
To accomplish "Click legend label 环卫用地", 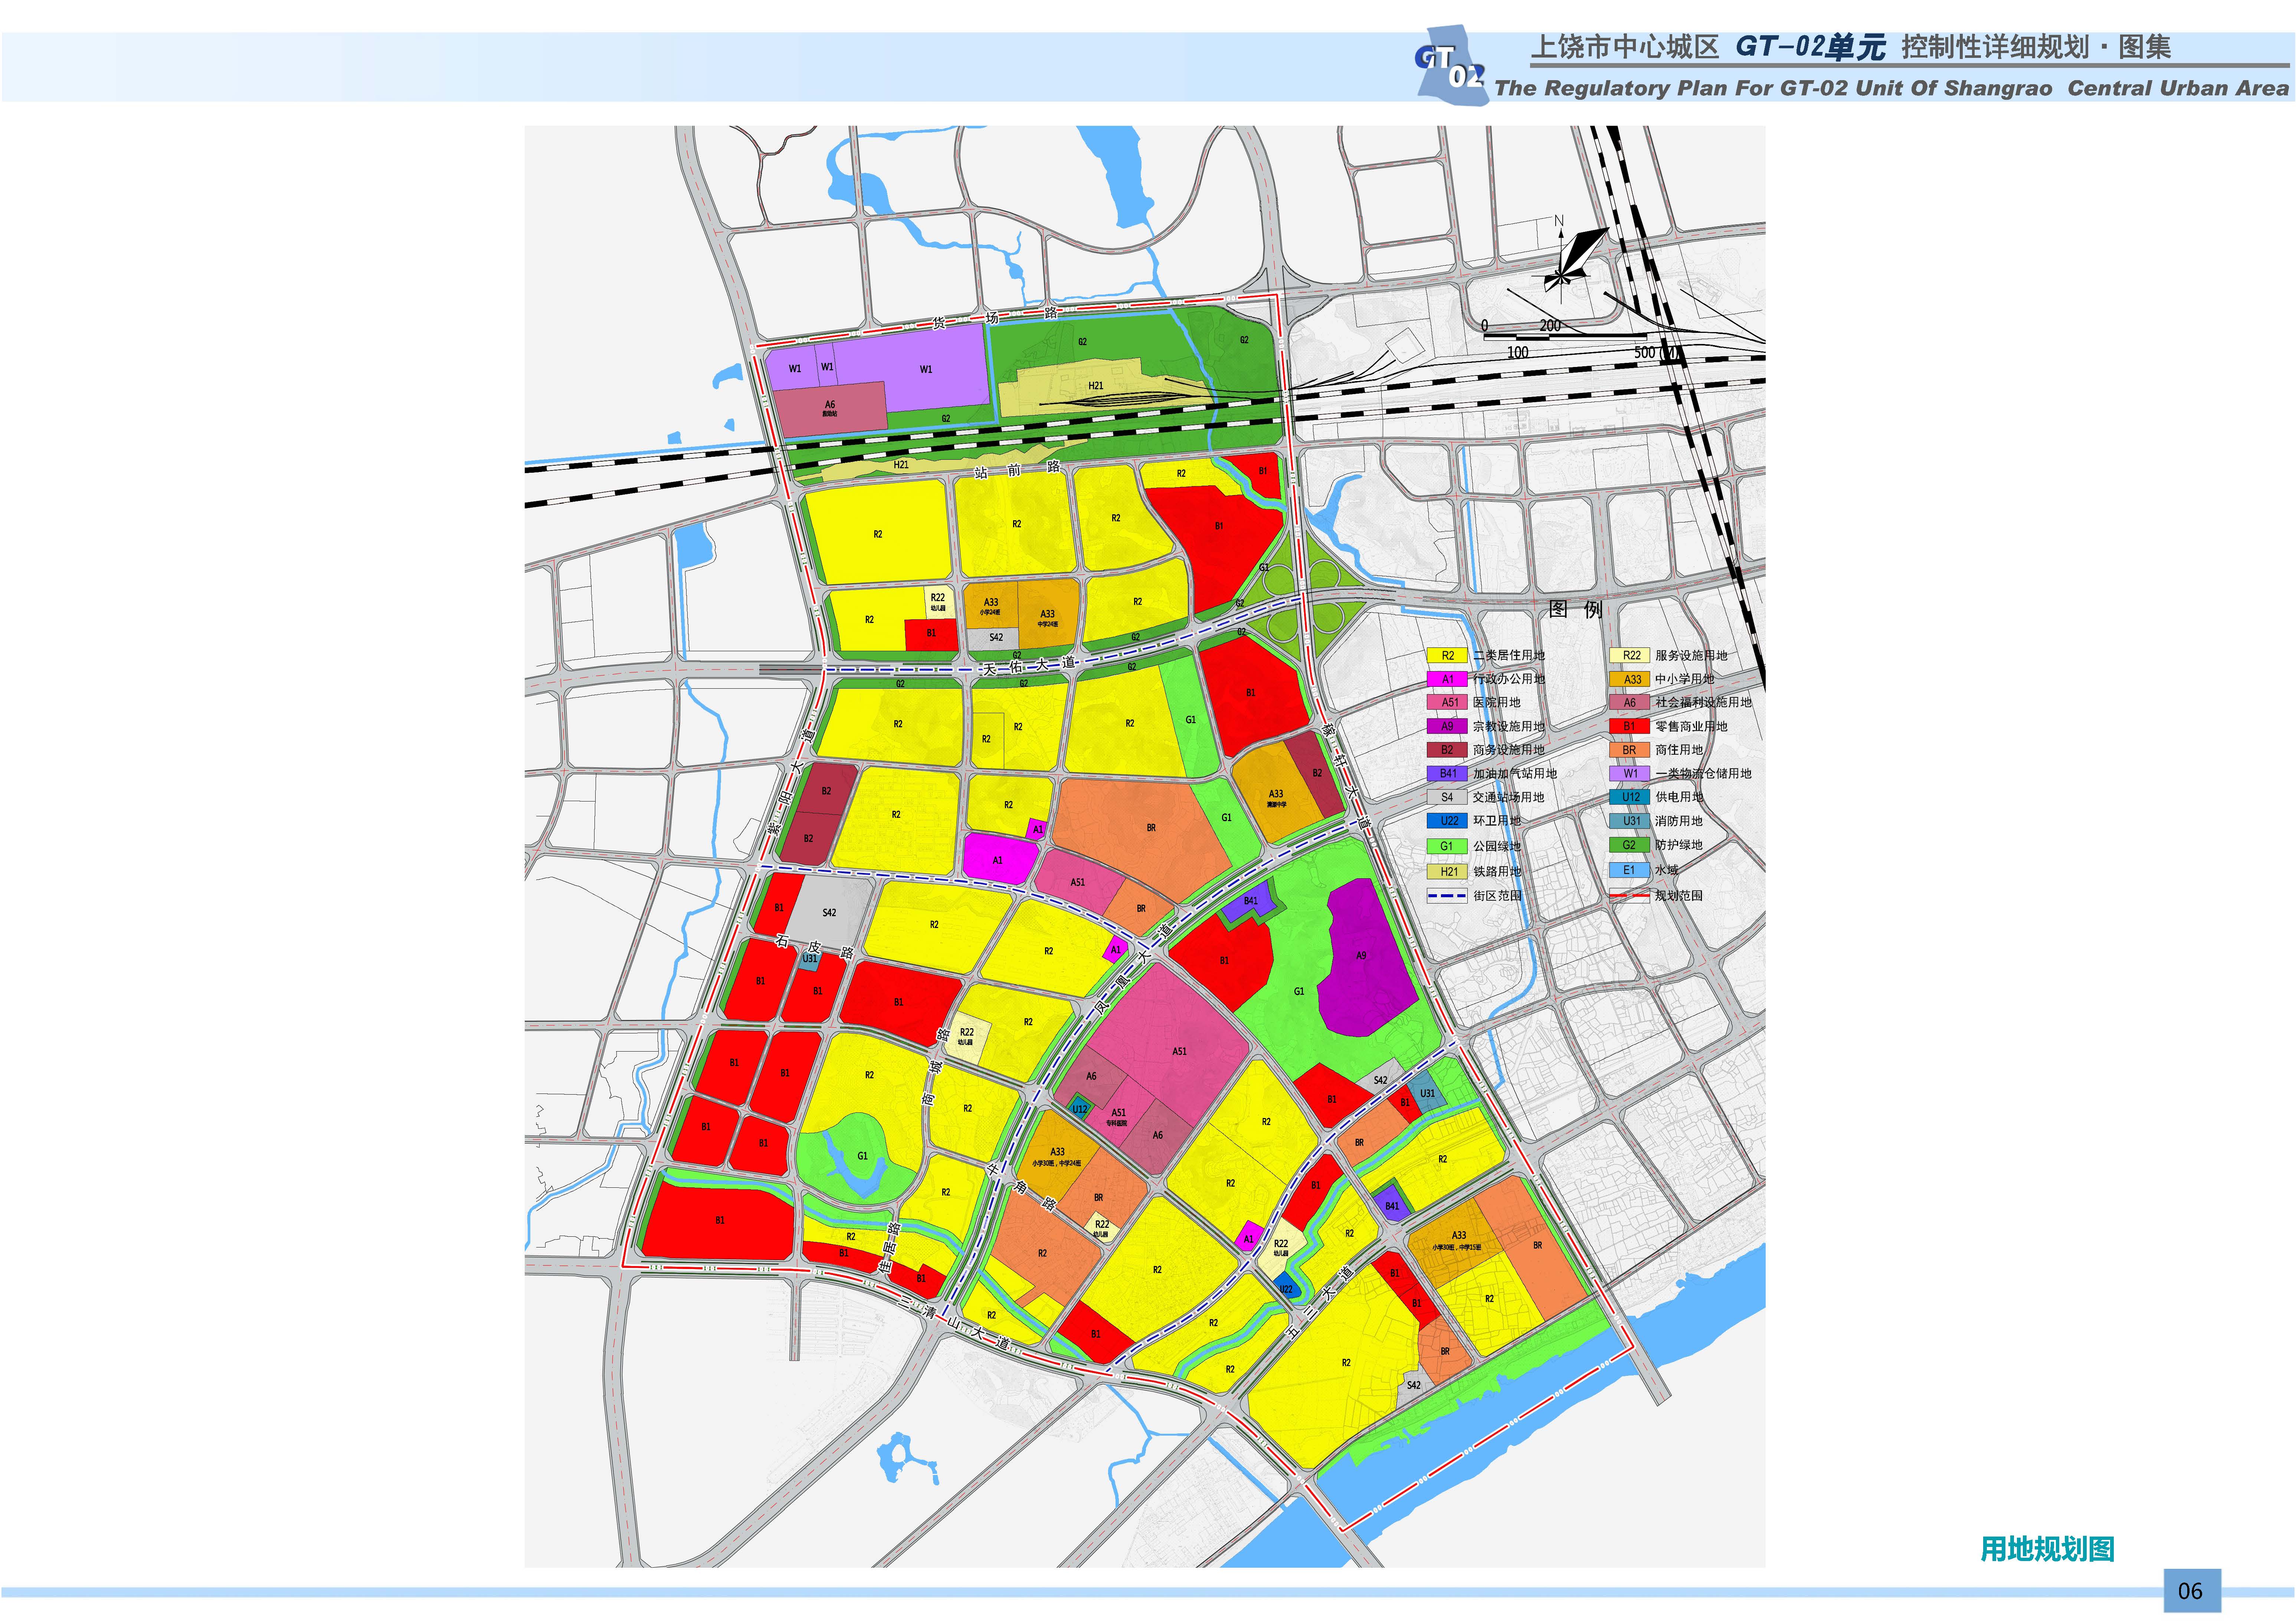I will coord(1497,821).
